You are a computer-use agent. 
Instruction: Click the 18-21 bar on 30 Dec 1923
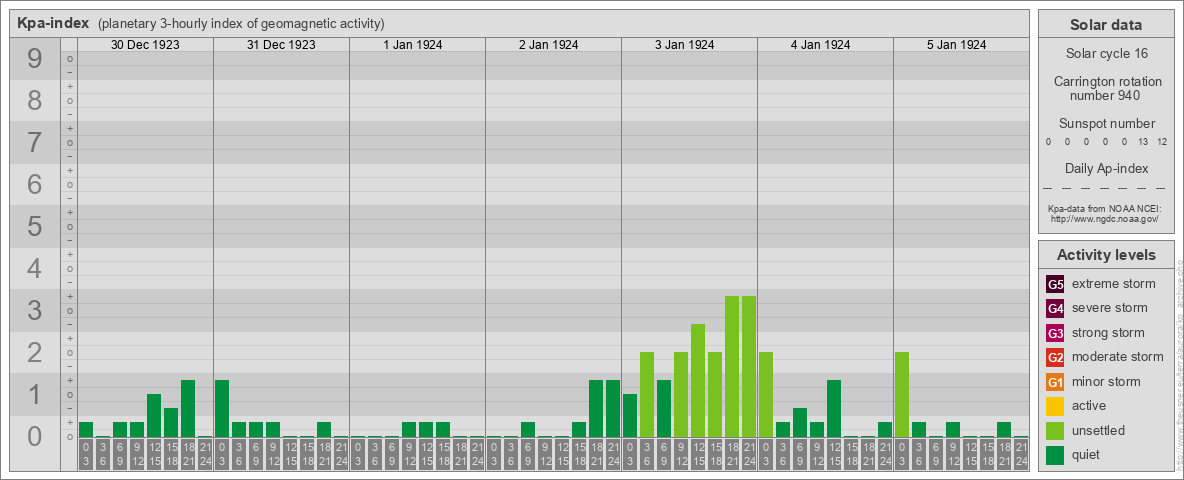point(188,408)
